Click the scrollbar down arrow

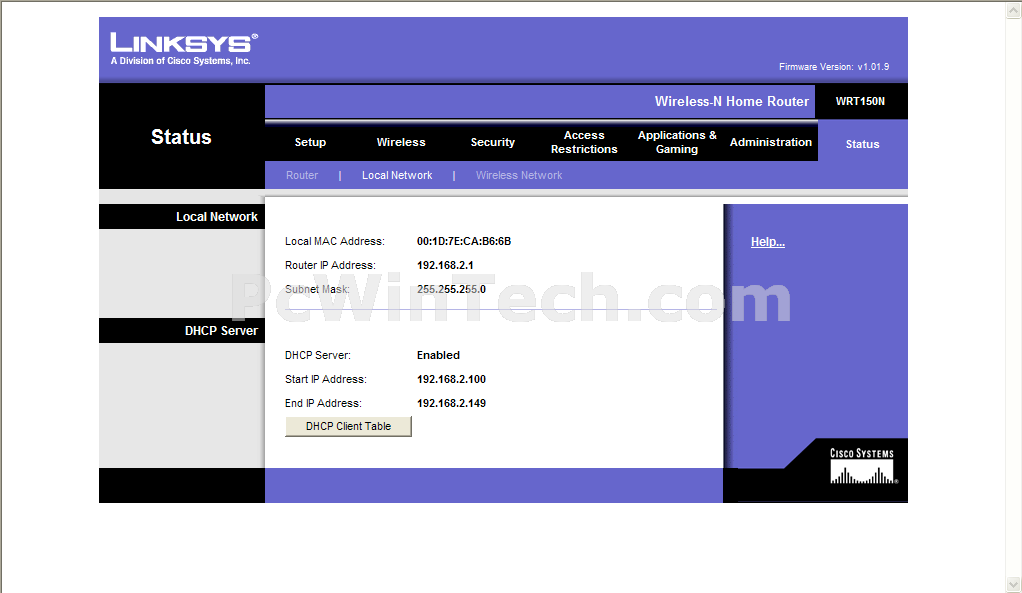[1013, 584]
